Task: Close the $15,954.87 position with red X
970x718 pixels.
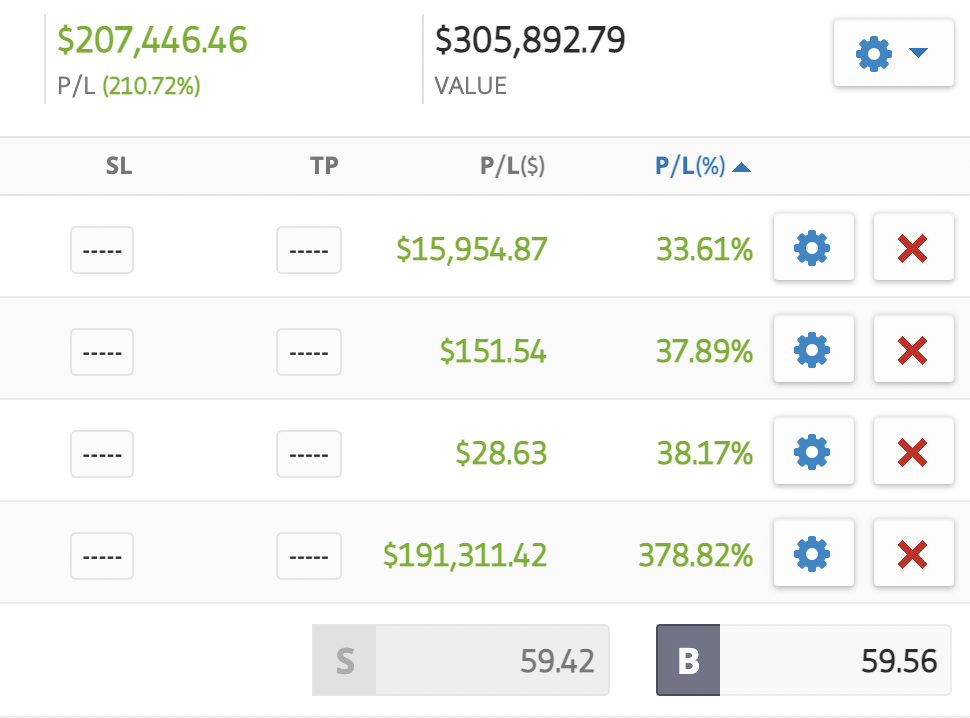Action: (x=914, y=247)
